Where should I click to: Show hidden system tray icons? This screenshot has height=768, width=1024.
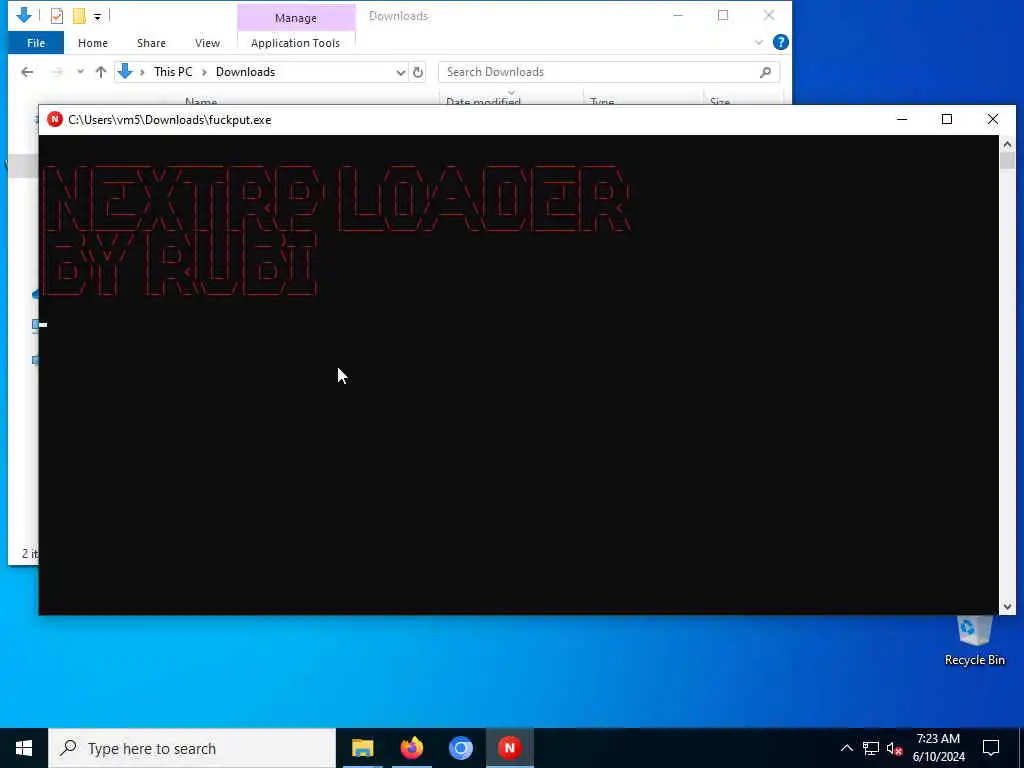pos(846,748)
